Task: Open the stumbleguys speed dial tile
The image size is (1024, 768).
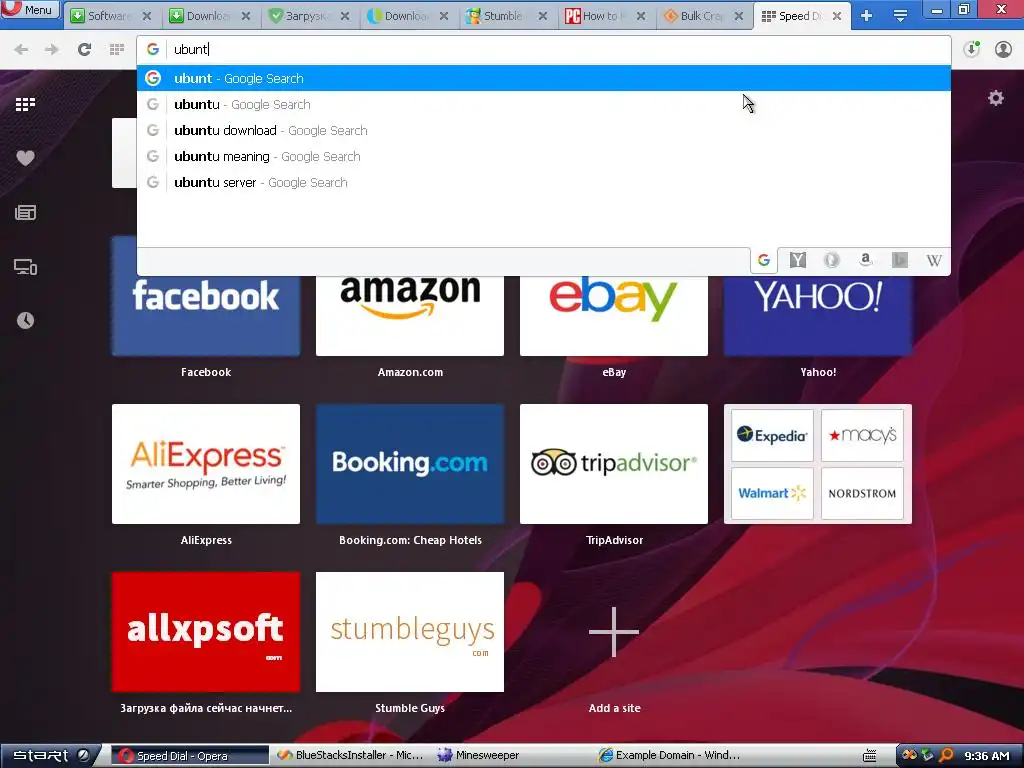Action: pos(409,632)
